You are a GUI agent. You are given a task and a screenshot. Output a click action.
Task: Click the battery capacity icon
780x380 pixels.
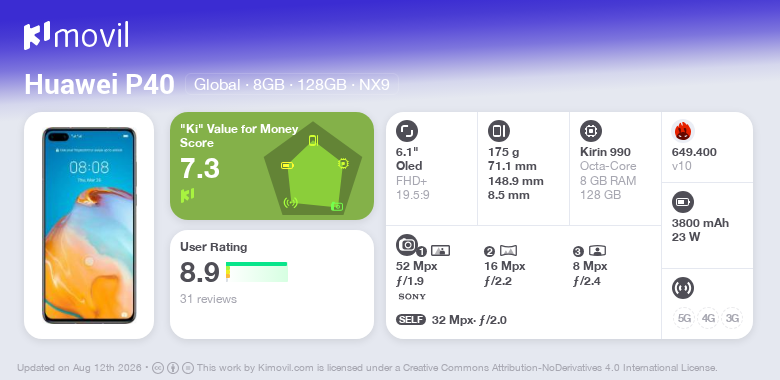click(682, 202)
